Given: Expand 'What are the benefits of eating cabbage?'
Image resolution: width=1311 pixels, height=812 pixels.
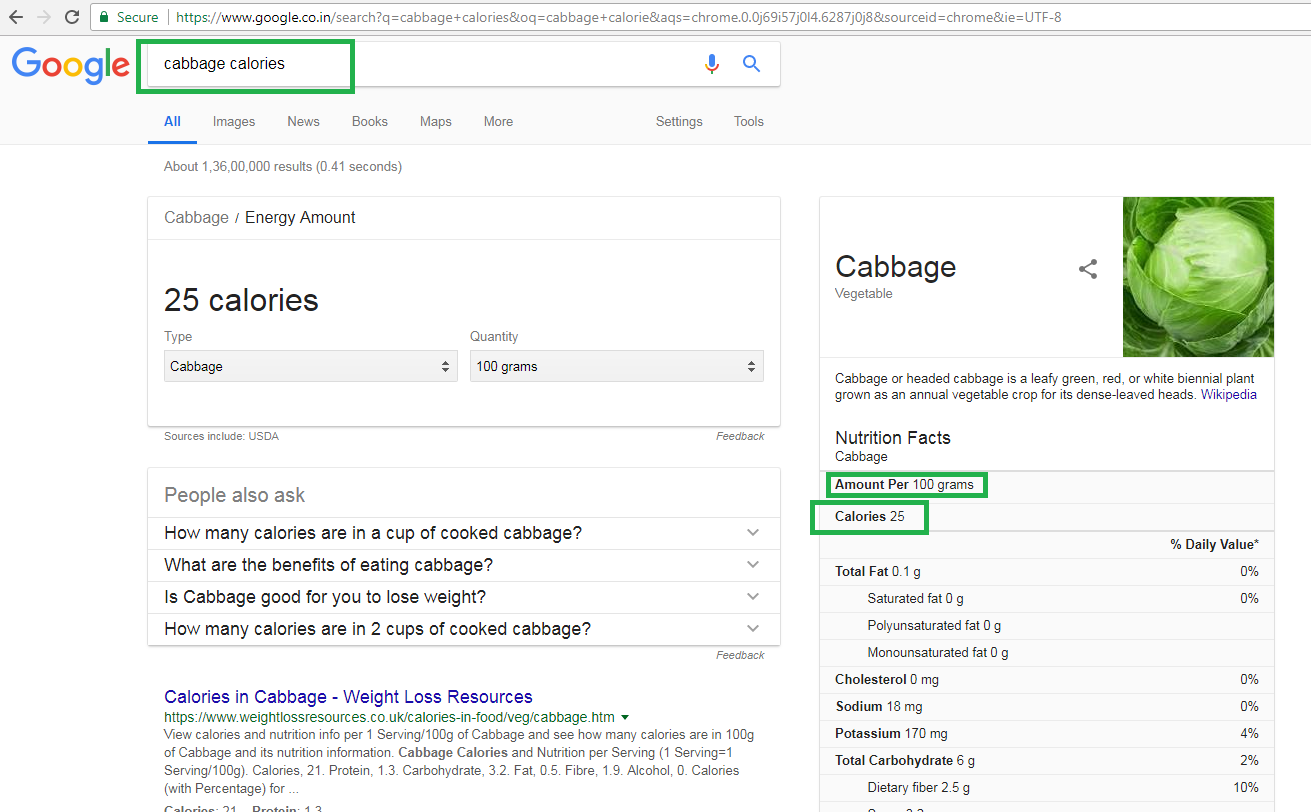Looking at the screenshot, I should coord(464,565).
